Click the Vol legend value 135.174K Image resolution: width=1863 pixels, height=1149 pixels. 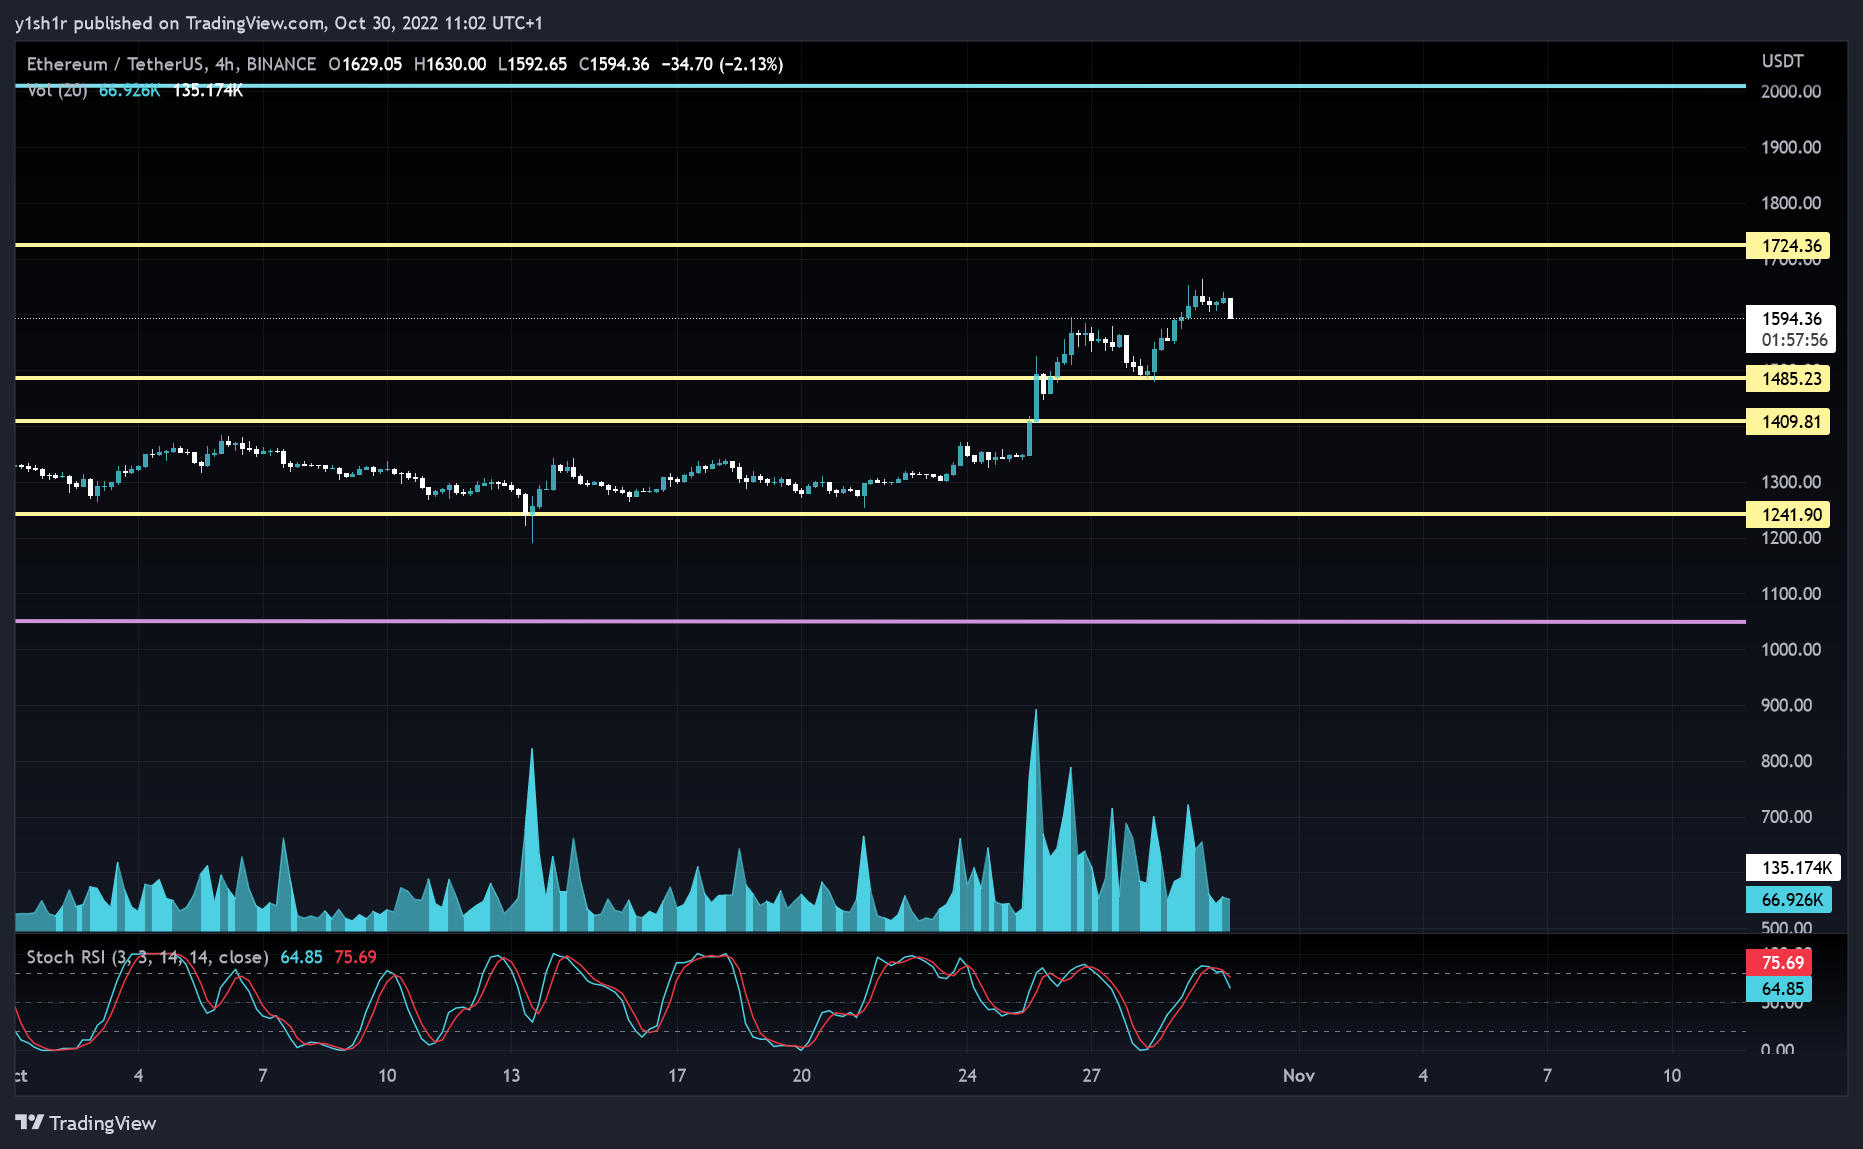click(x=208, y=91)
